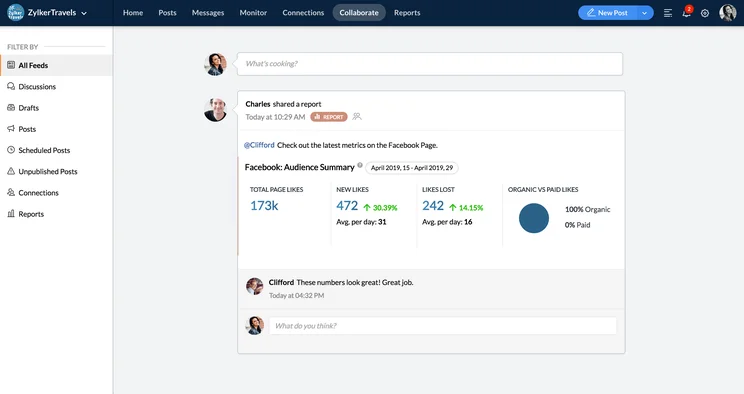Click the 472 new likes value
The image size is (744, 394).
tap(347, 206)
